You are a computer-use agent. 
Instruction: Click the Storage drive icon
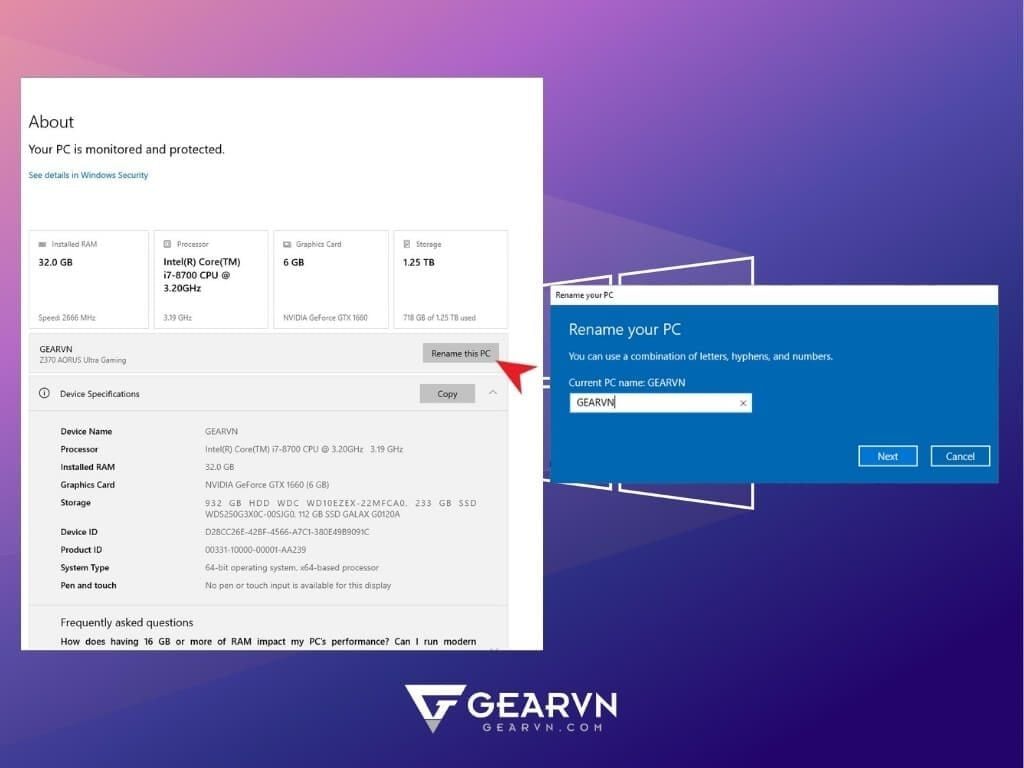tap(408, 243)
